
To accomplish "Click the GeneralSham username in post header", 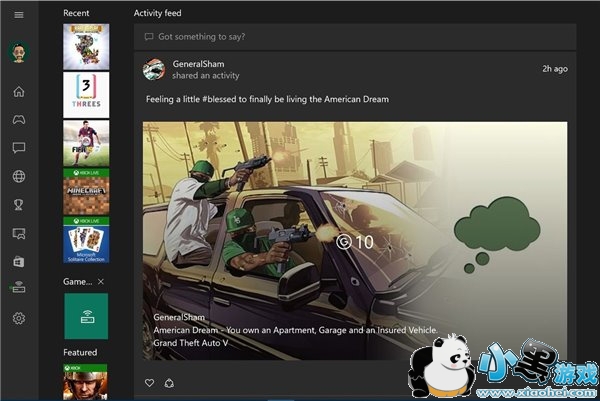I will coord(198,64).
